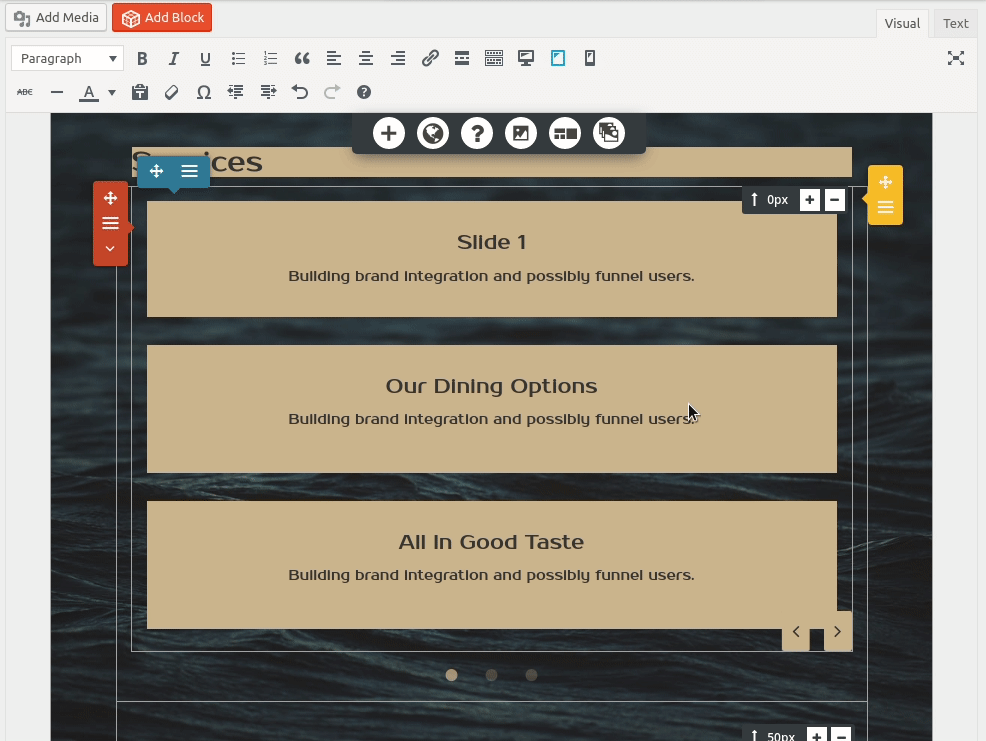This screenshot has height=741, width=986.
Task: Select the second carousel pagination dot
Action: click(x=491, y=675)
